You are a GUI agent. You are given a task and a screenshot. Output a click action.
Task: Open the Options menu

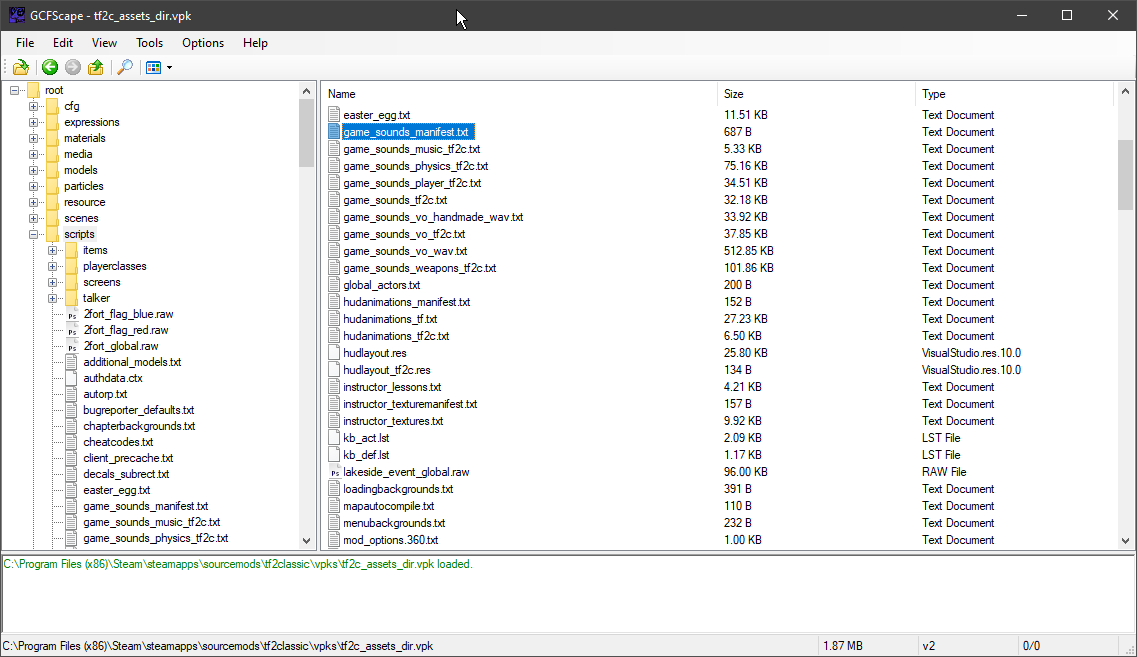(203, 43)
